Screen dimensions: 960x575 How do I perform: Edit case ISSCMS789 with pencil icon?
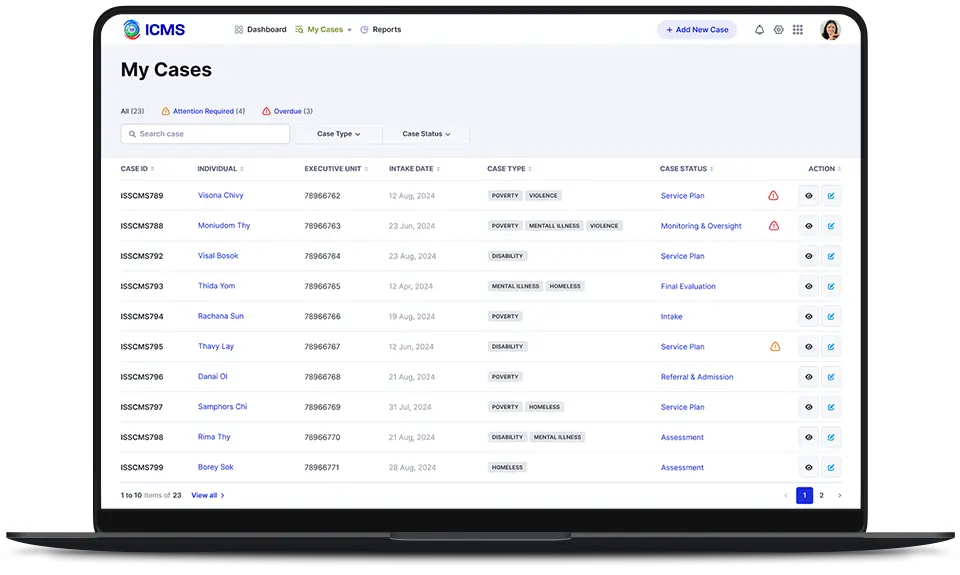[x=831, y=196]
